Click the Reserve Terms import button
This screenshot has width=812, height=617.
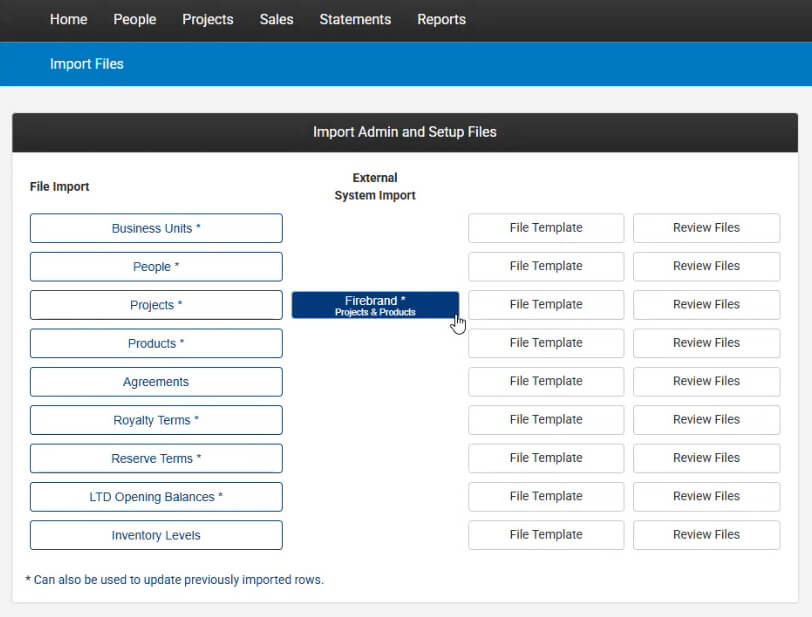click(156, 458)
